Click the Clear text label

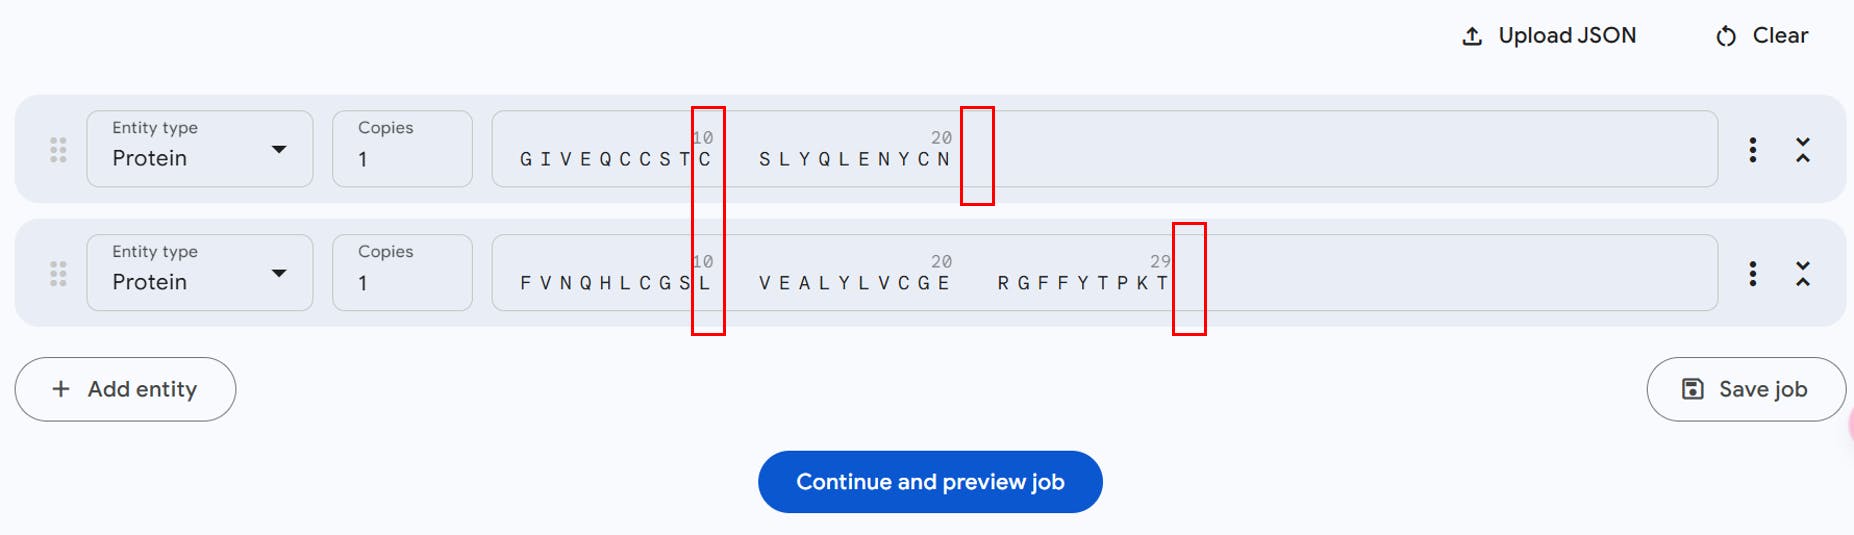1780,36
